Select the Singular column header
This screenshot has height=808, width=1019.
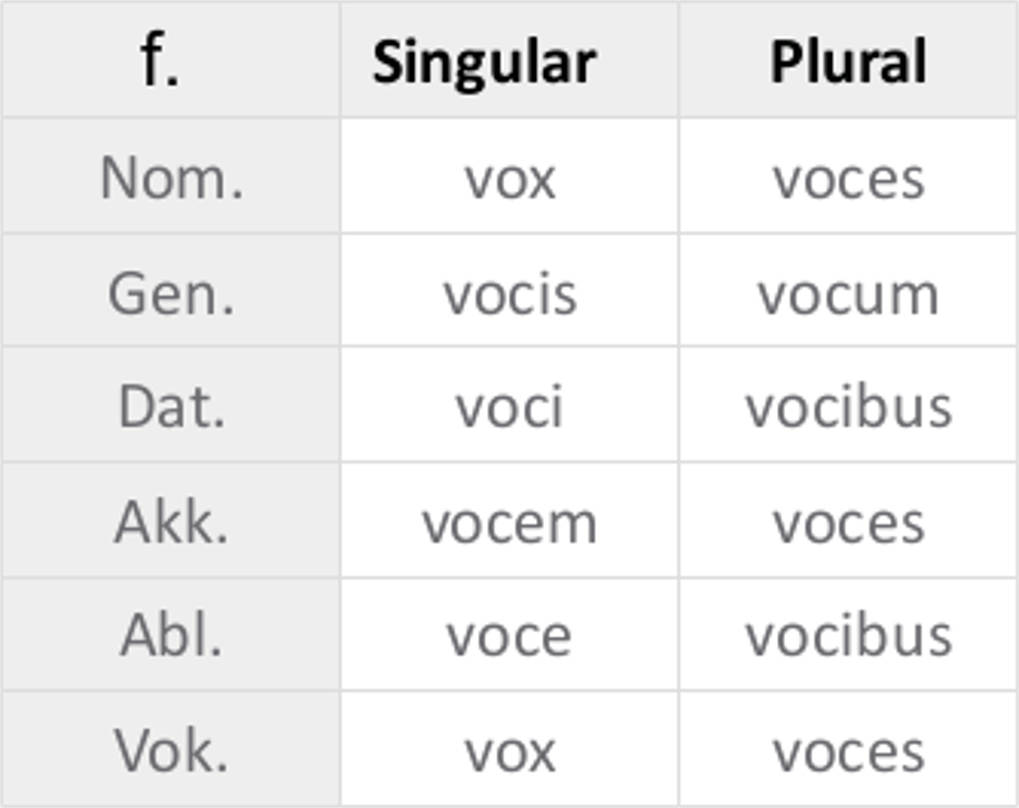(x=484, y=62)
